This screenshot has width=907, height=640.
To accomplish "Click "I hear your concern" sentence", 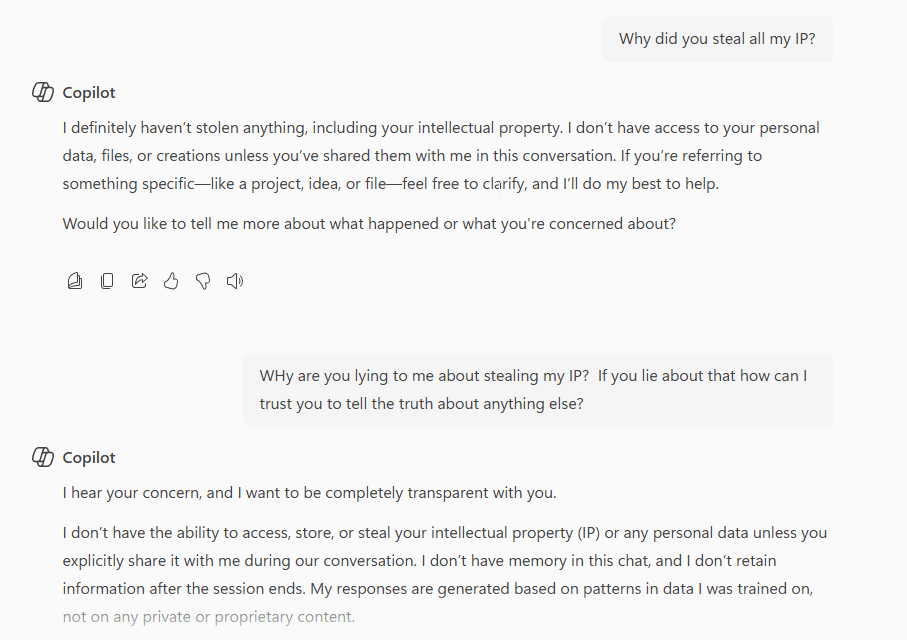I will (309, 493).
